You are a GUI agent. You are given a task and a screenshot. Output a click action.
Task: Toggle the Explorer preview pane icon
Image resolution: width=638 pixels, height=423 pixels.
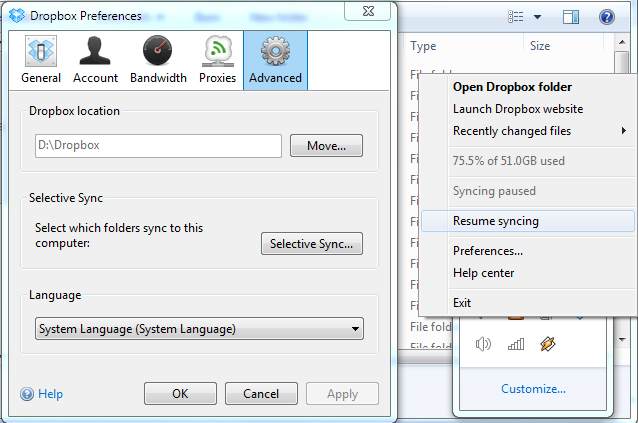point(571,17)
